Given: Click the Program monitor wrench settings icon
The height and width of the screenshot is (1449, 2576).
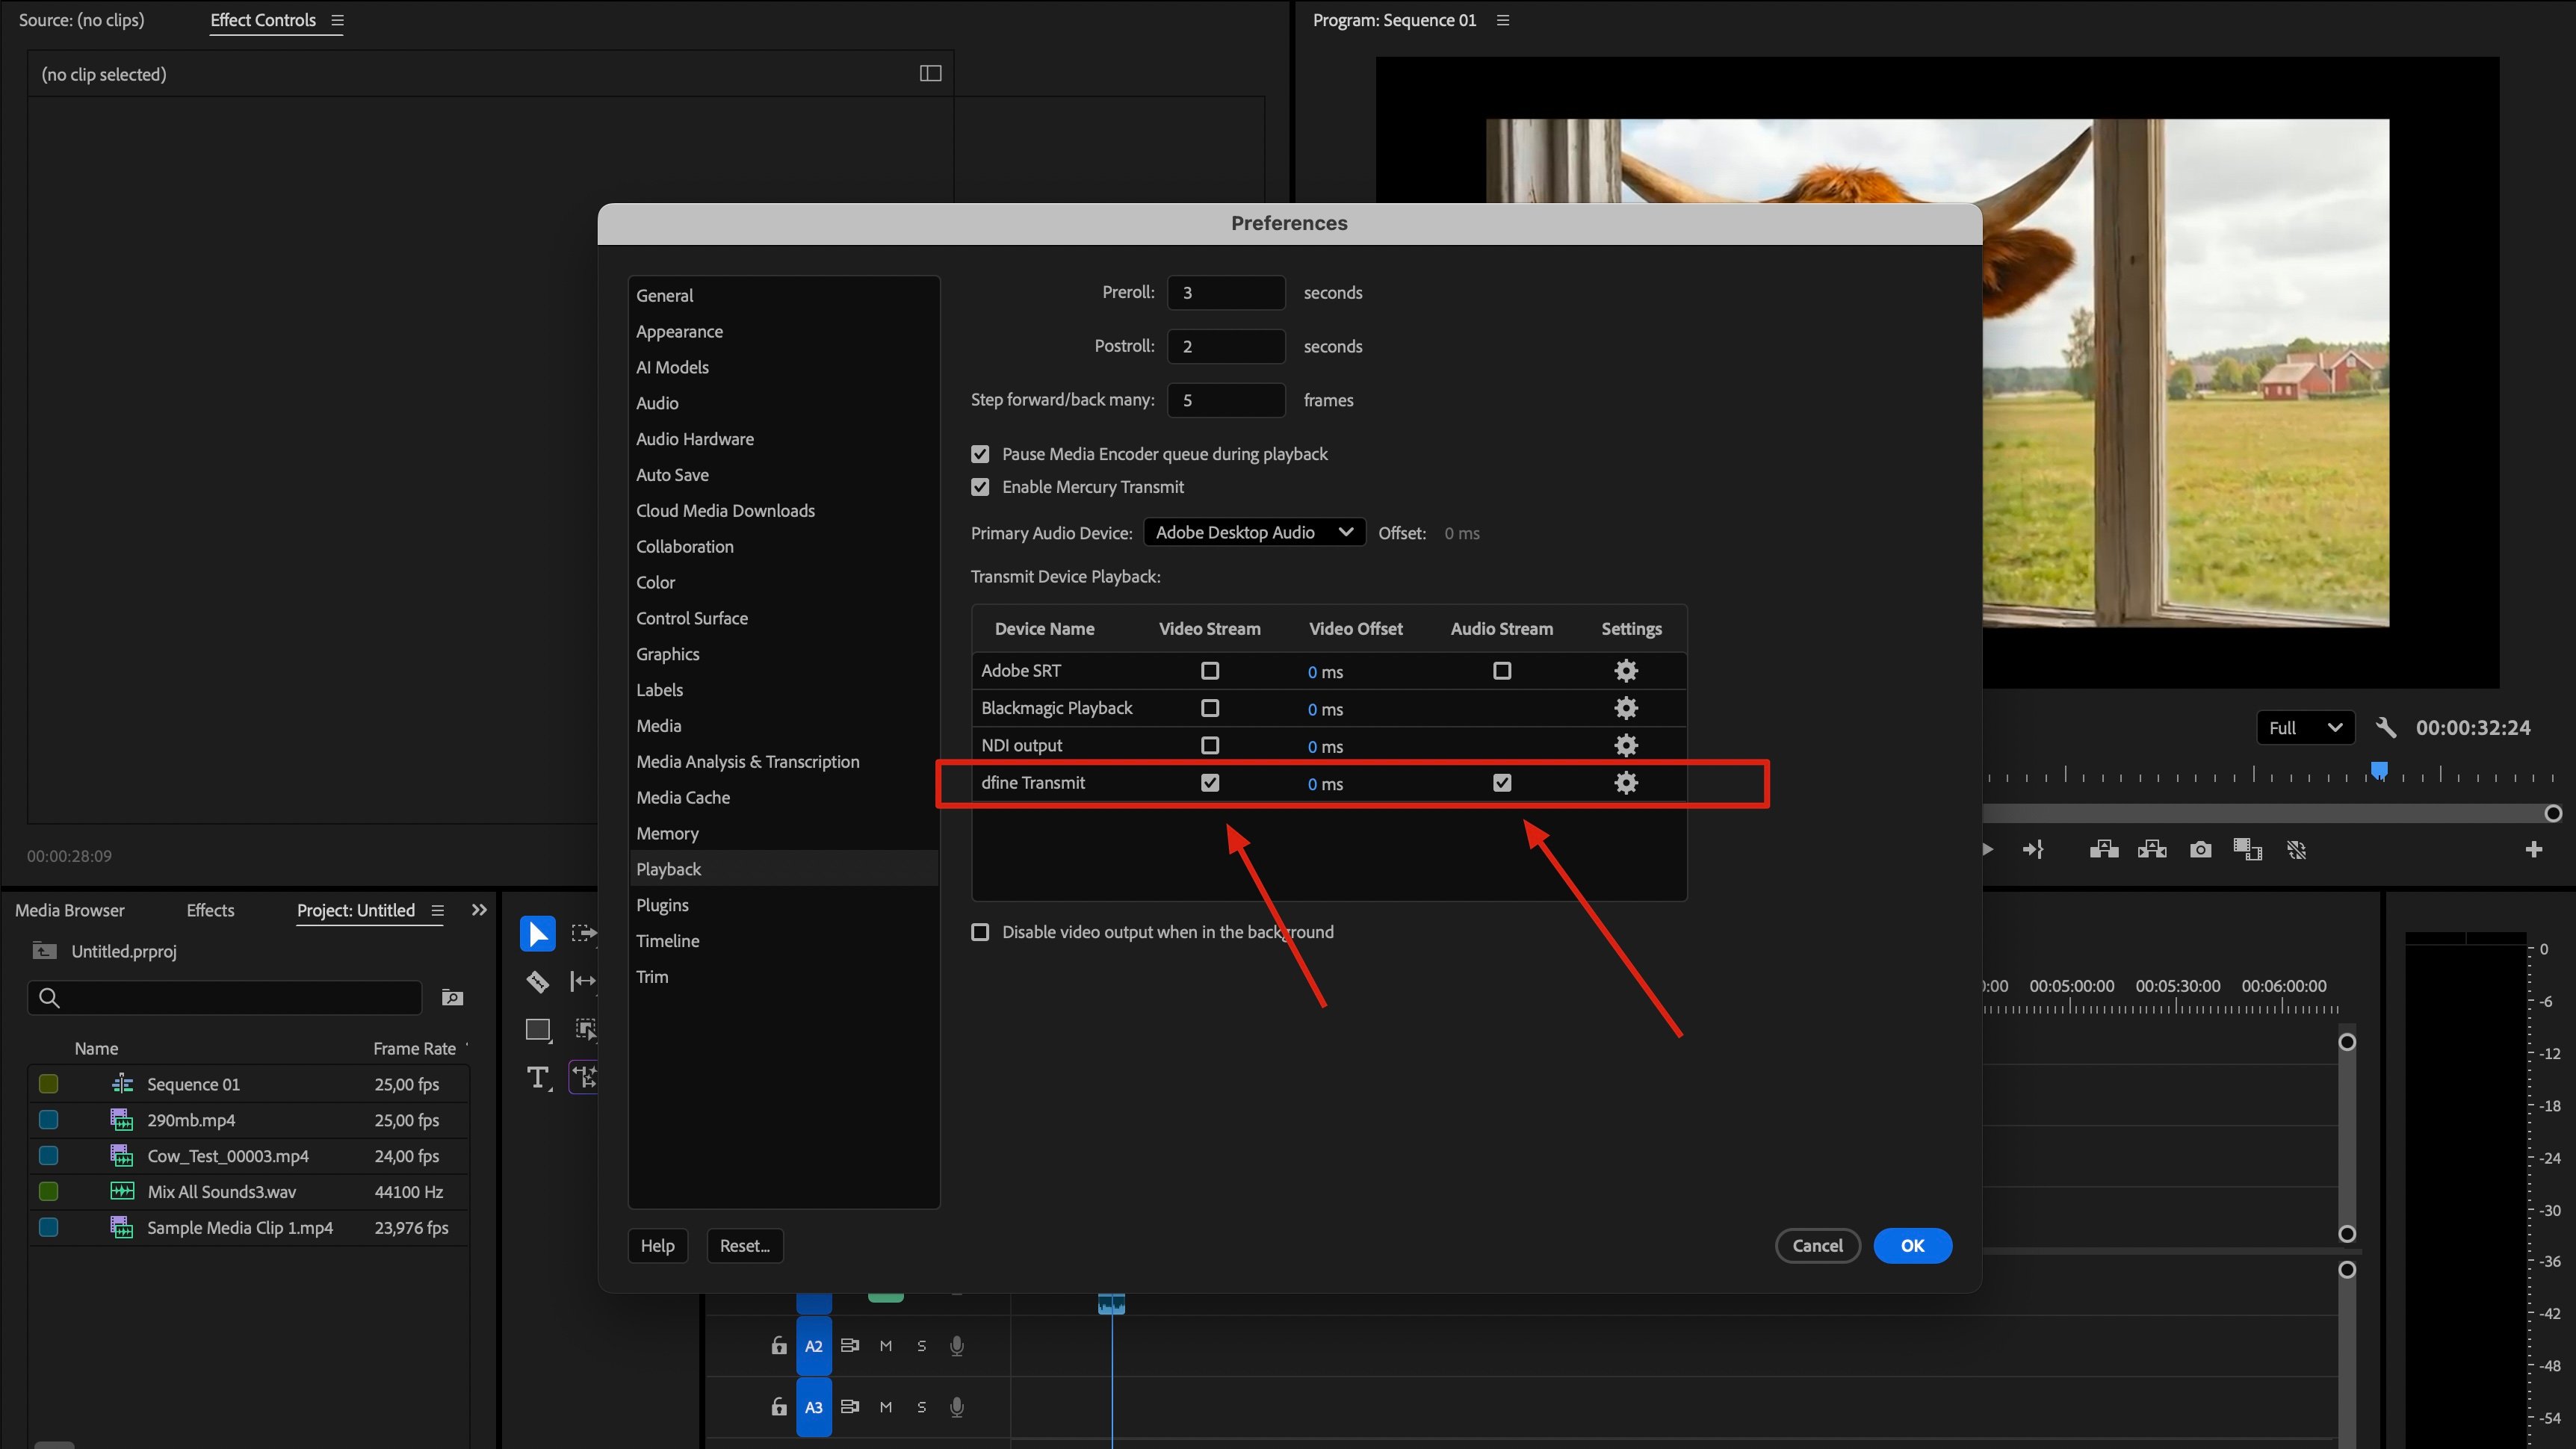Looking at the screenshot, I should click(x=2386, y=728).
